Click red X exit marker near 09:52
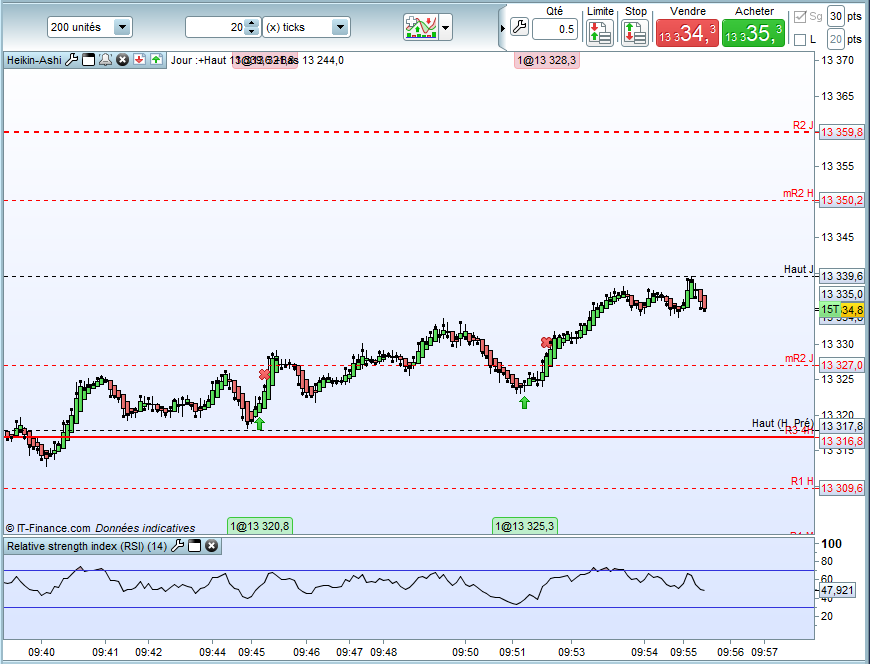 tap(547, 343)
